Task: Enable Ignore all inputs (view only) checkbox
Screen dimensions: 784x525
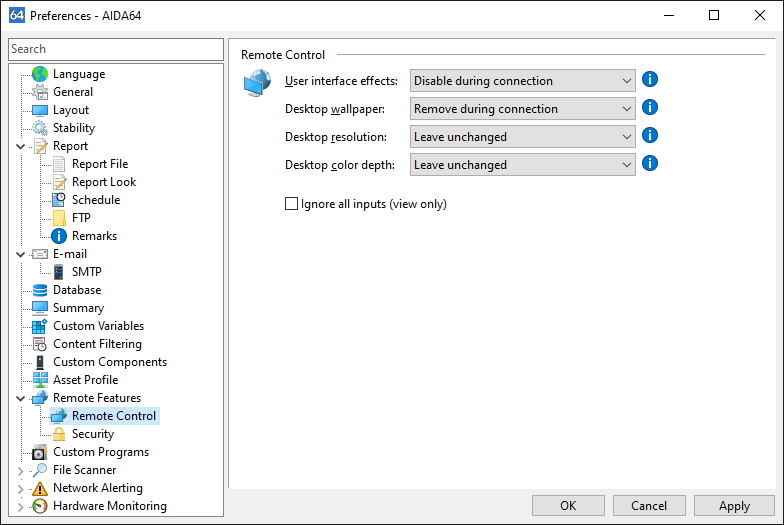Action: [291, 204]
